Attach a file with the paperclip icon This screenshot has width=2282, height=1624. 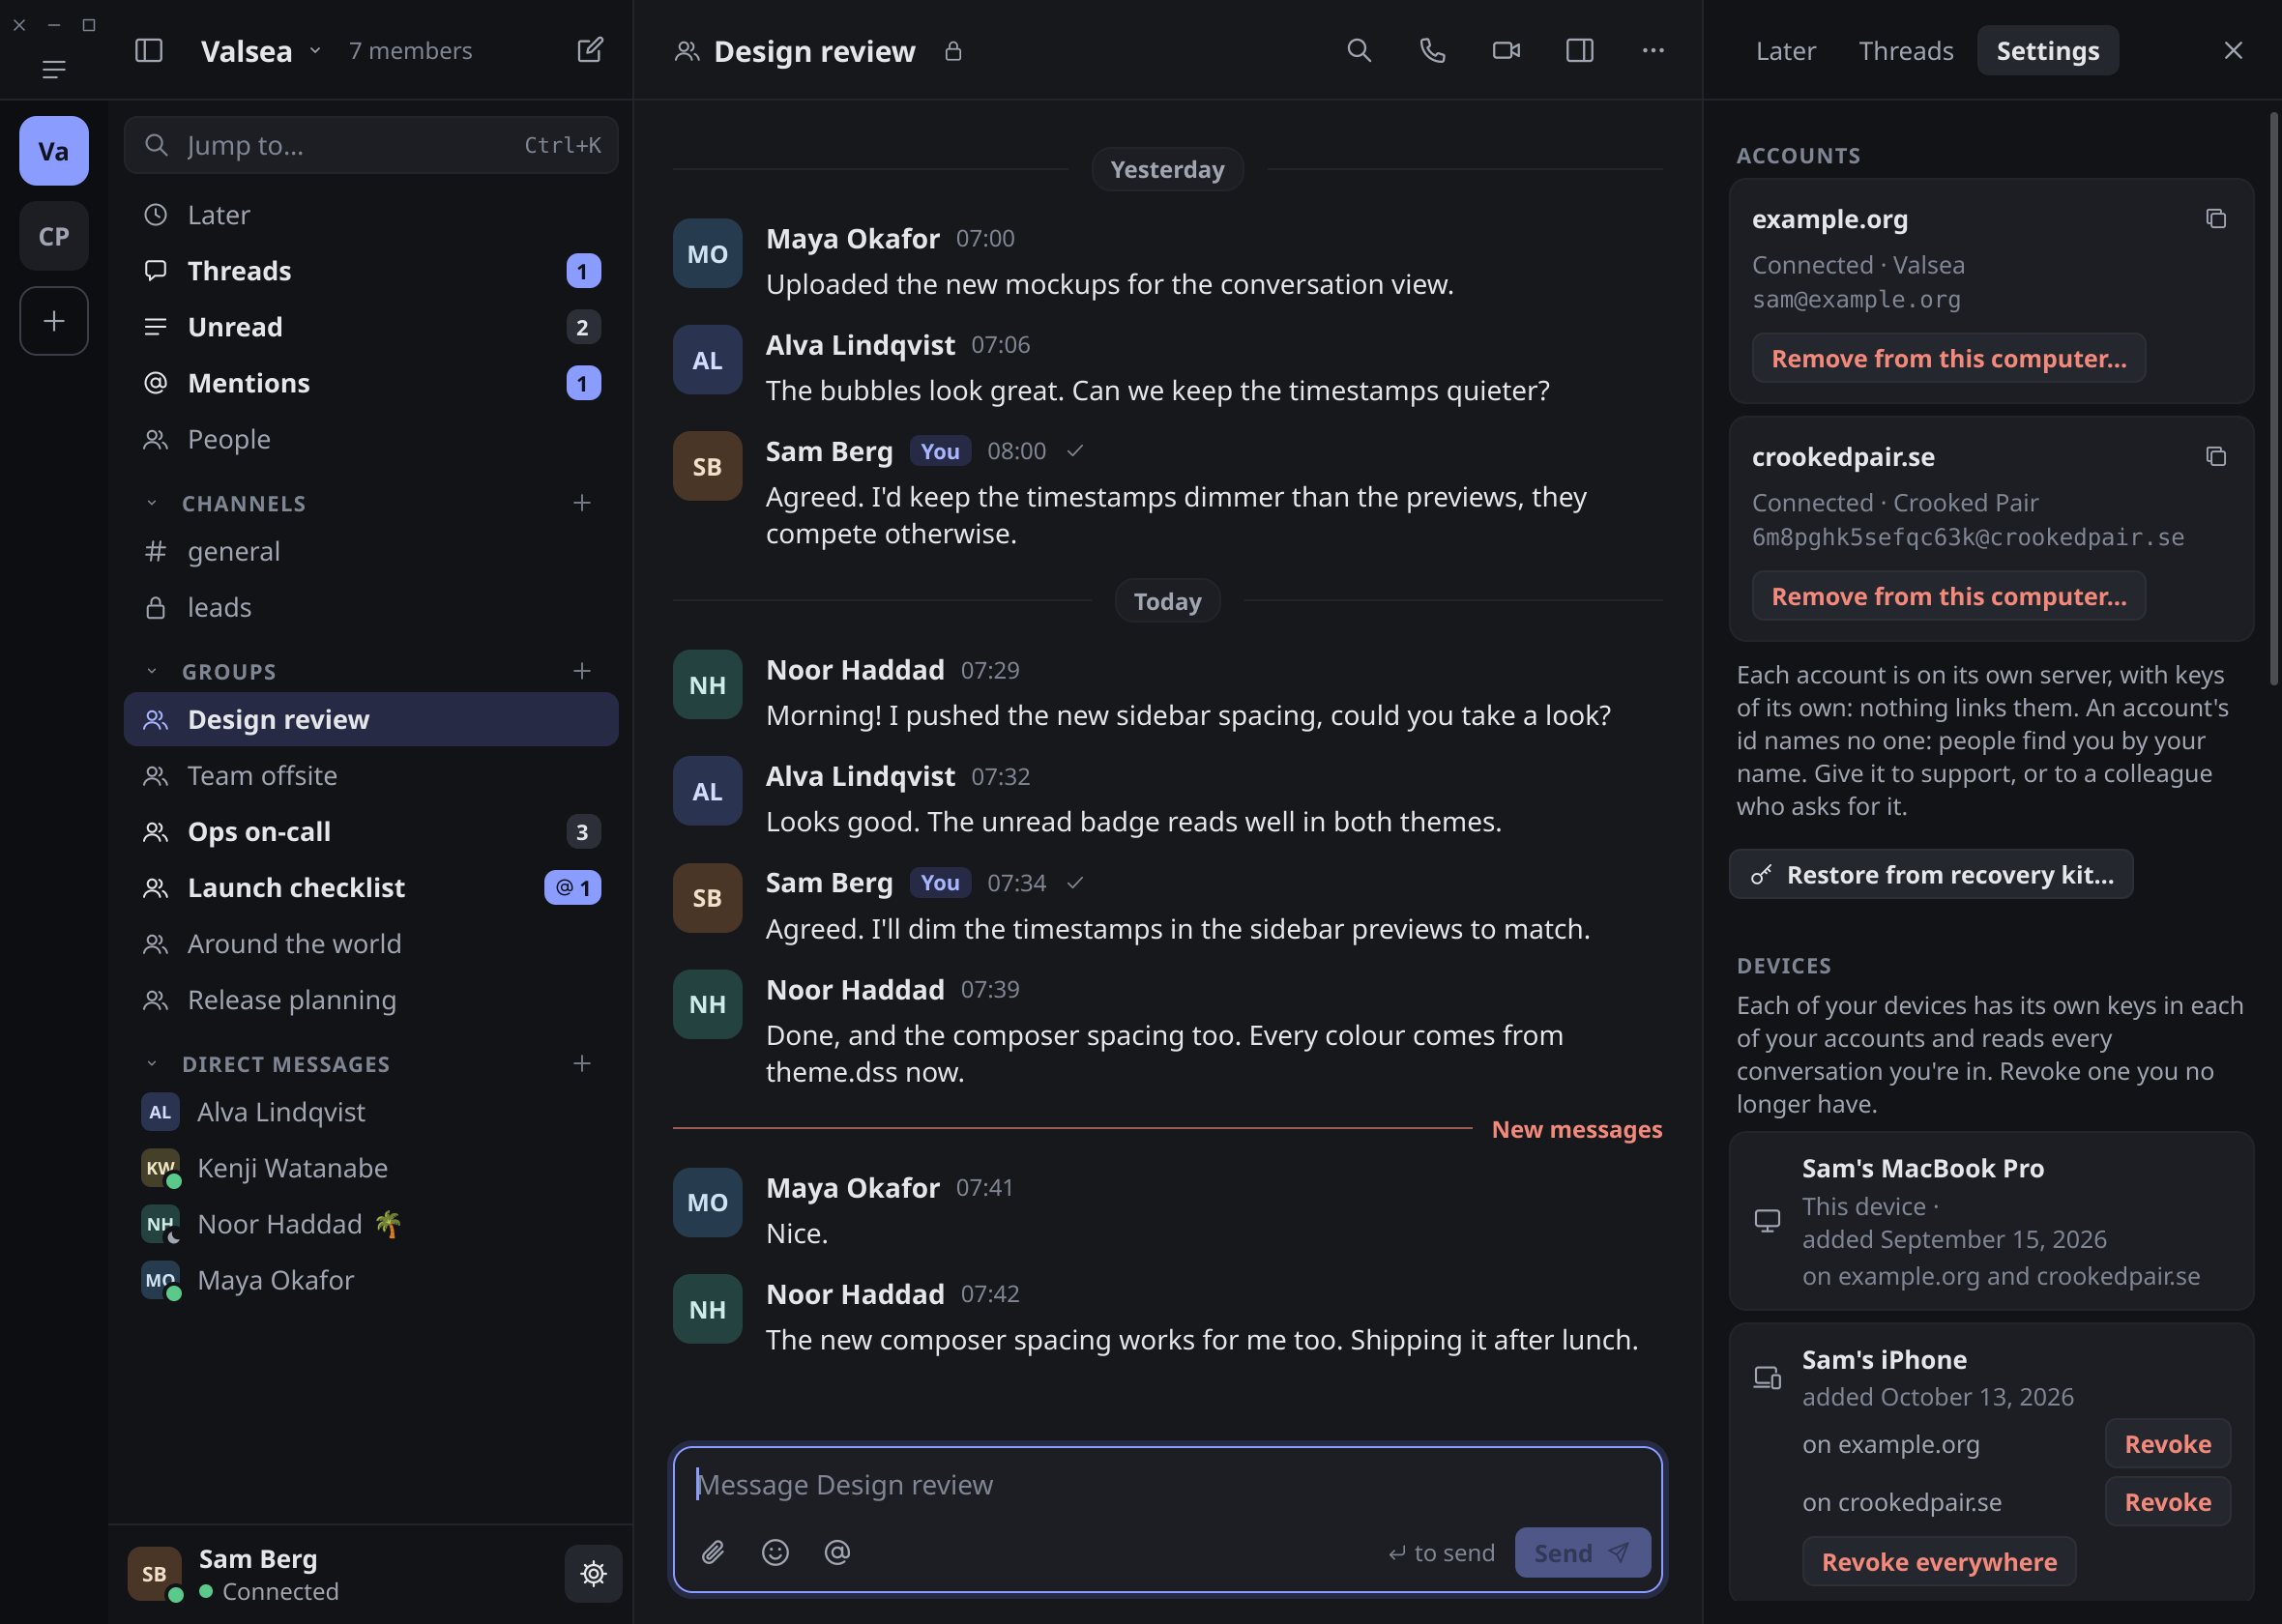tap(713, 1551)
